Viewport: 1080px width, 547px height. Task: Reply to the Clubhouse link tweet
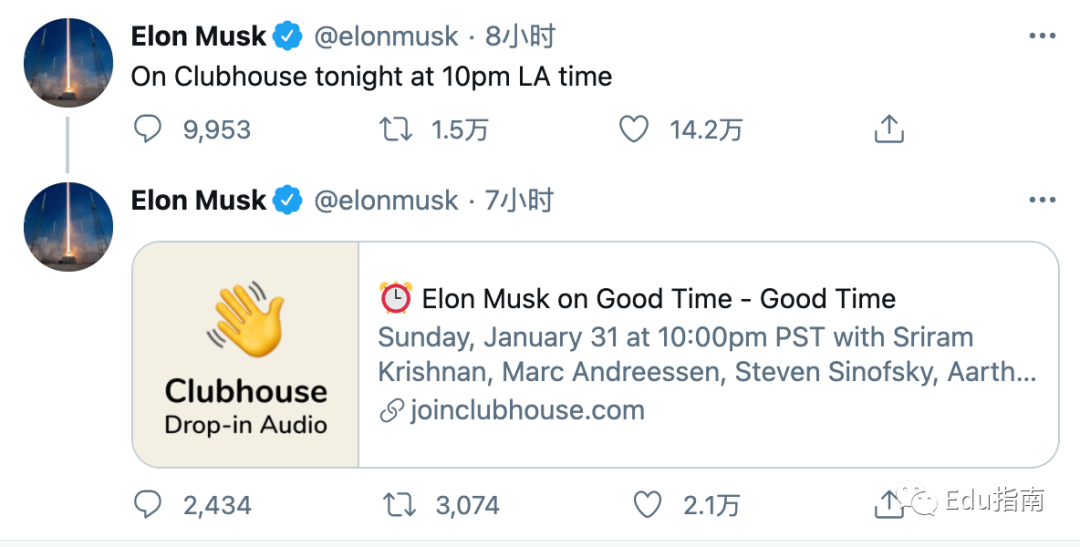(148, 505)
